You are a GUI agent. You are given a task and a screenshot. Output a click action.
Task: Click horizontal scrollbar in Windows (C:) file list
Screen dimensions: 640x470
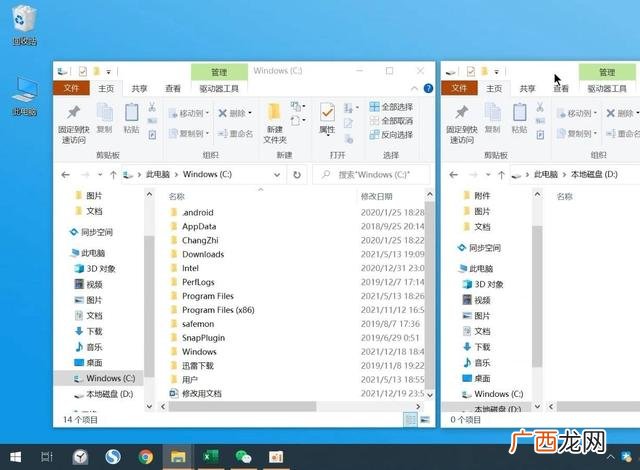tap(243, 406)
